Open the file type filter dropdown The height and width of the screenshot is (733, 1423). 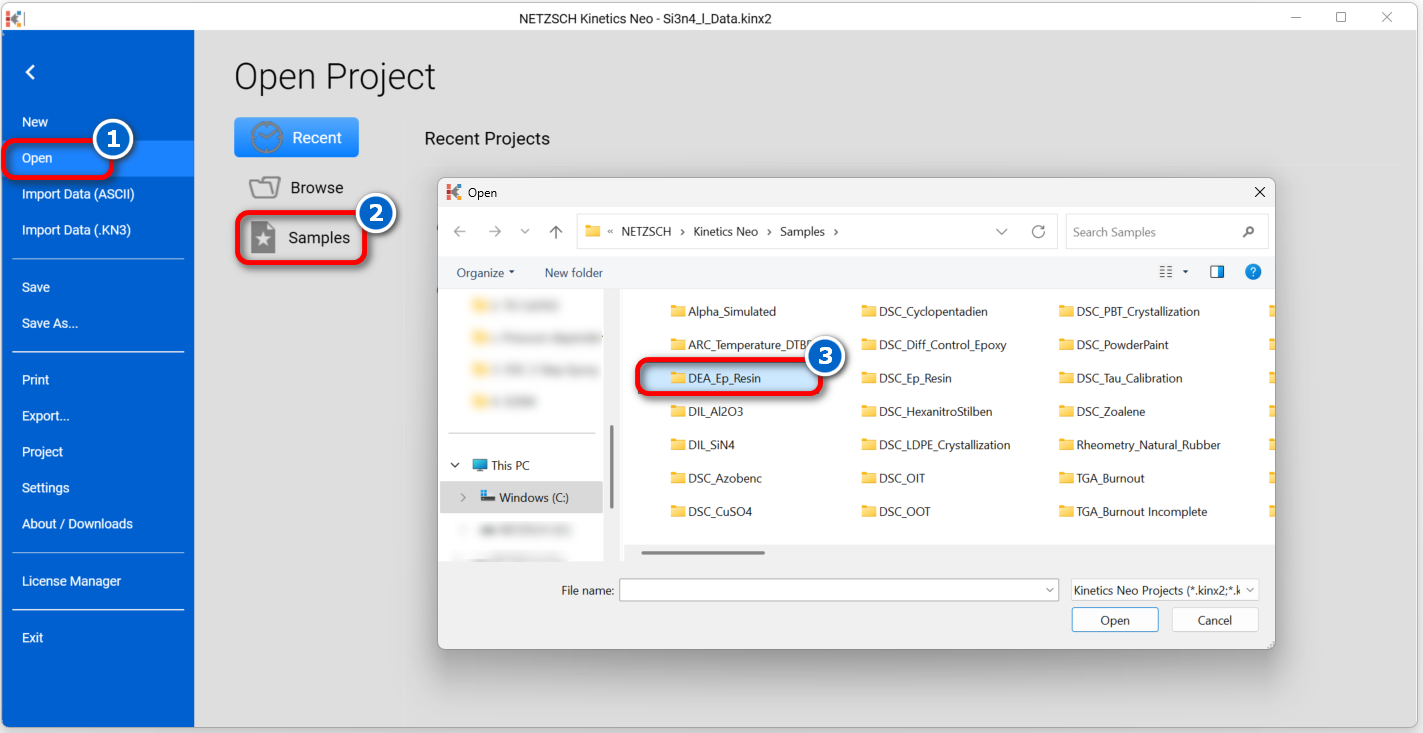[1164, 591]
